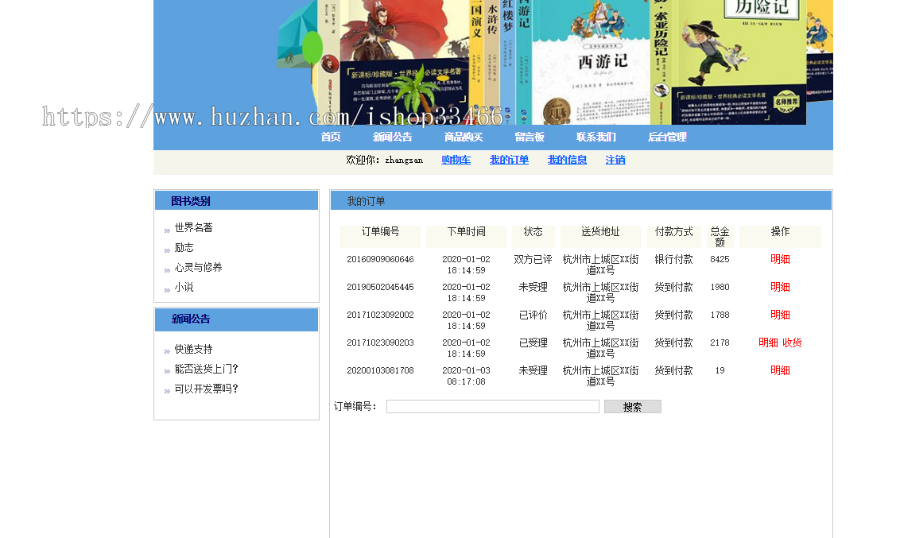Select 小说 book category

point(184,287)
